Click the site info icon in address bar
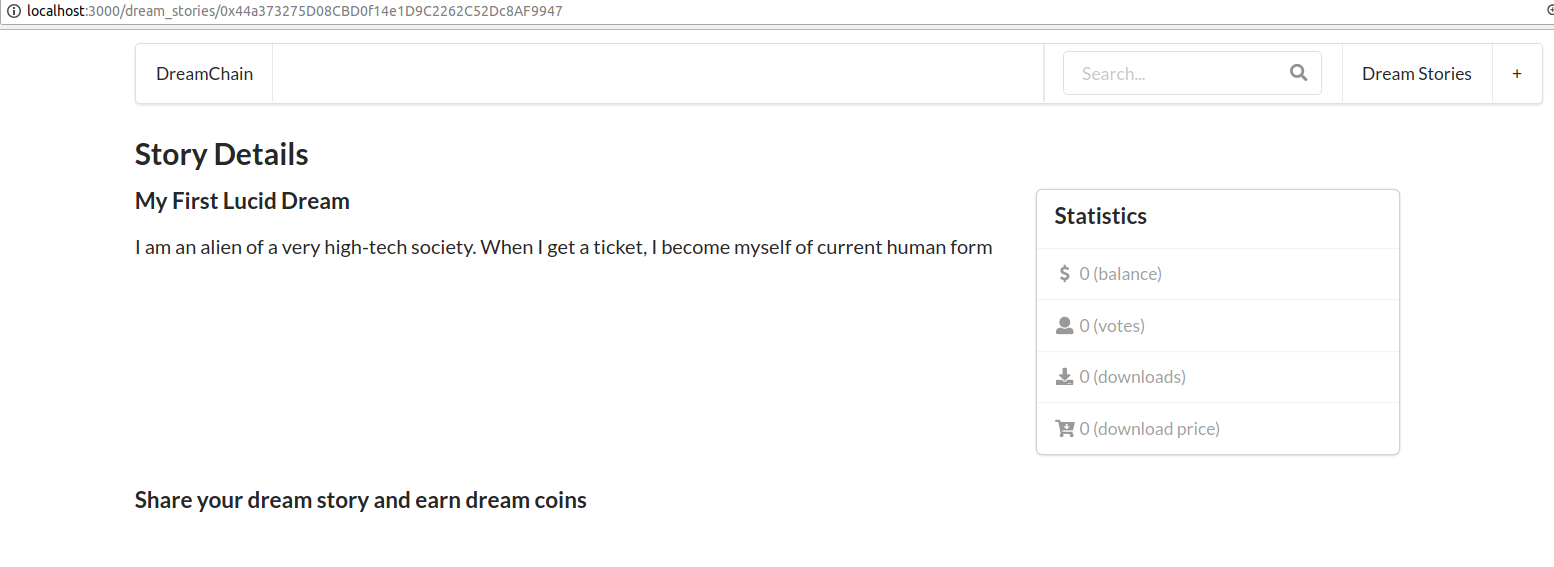The image size is (1554, 567). point(13,11)
